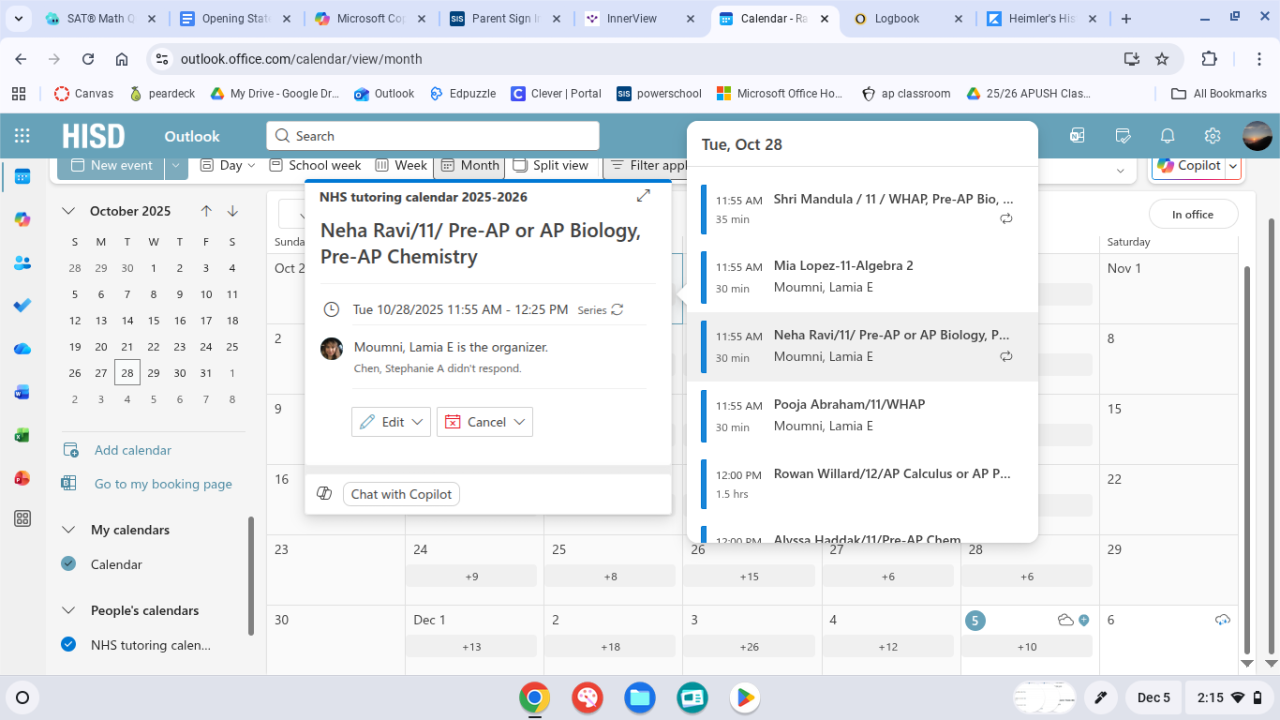Launch Excel from the left rail
Image resolution: width=1280 pixels, height=720 pixels.
[22, 436]
